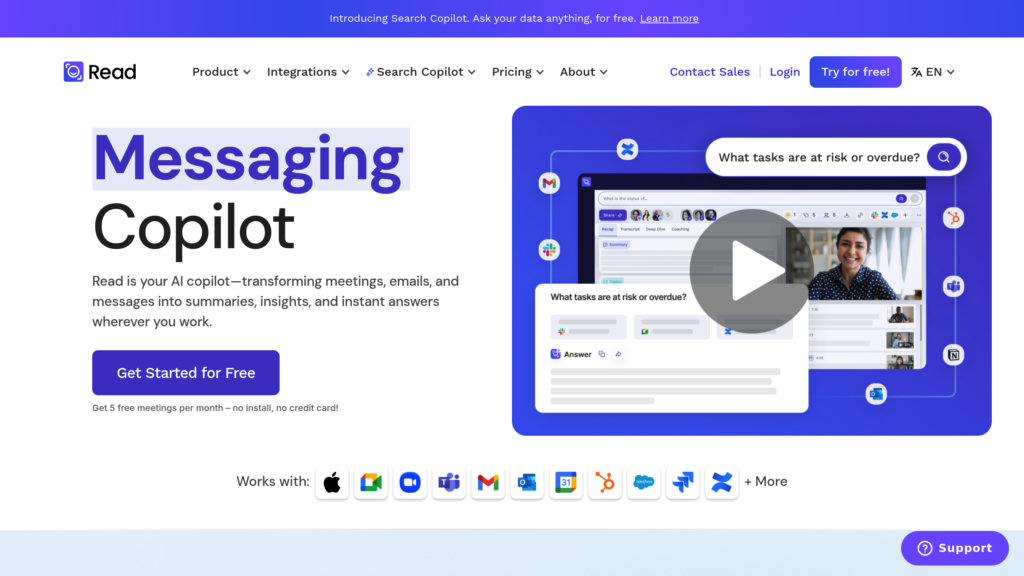
Task: Click the Gmail icon in Works with row
Action: (488, 482)
